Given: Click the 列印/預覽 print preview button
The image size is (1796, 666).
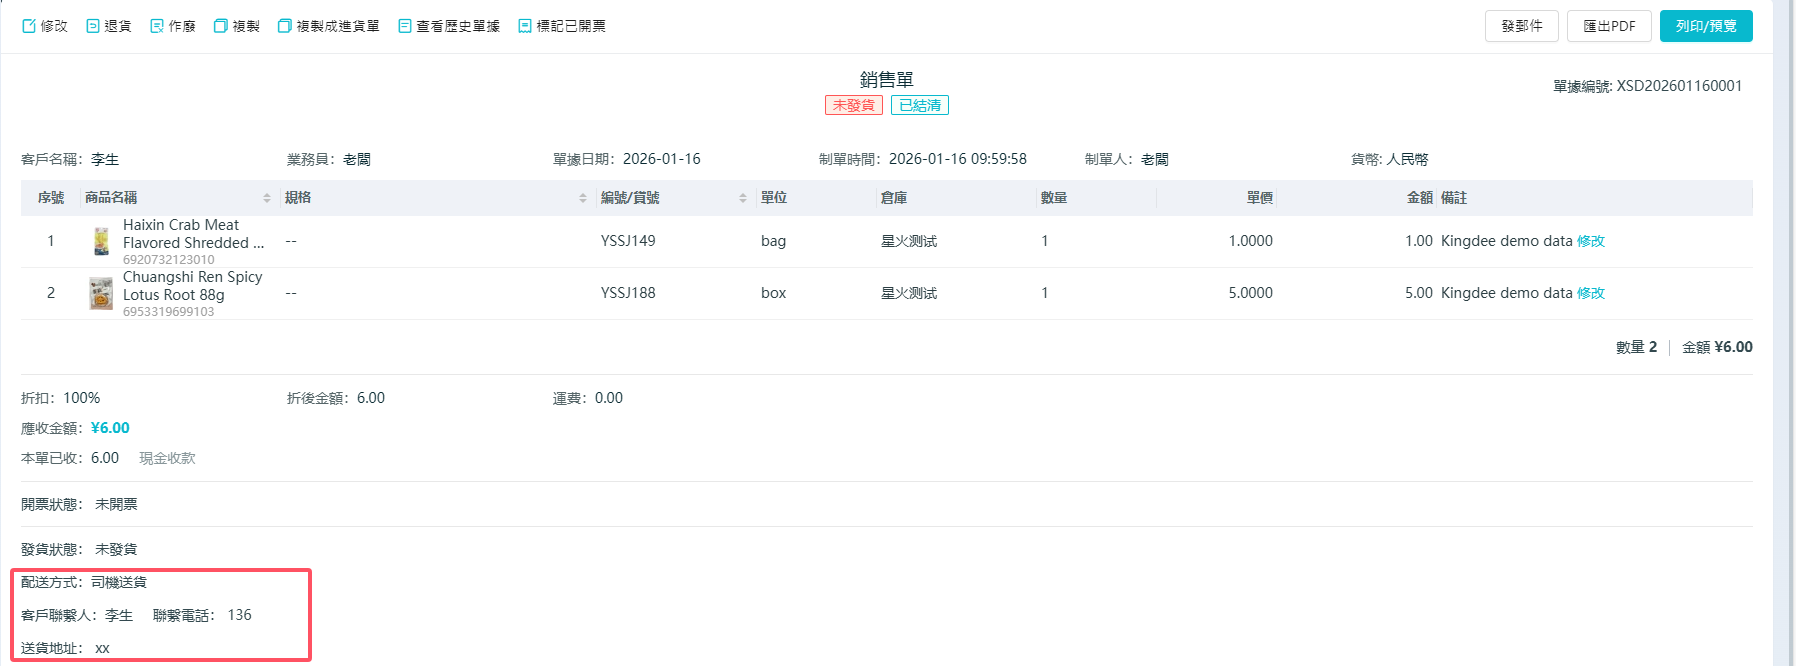Looking at the screenshot, I should [1705, 26].
